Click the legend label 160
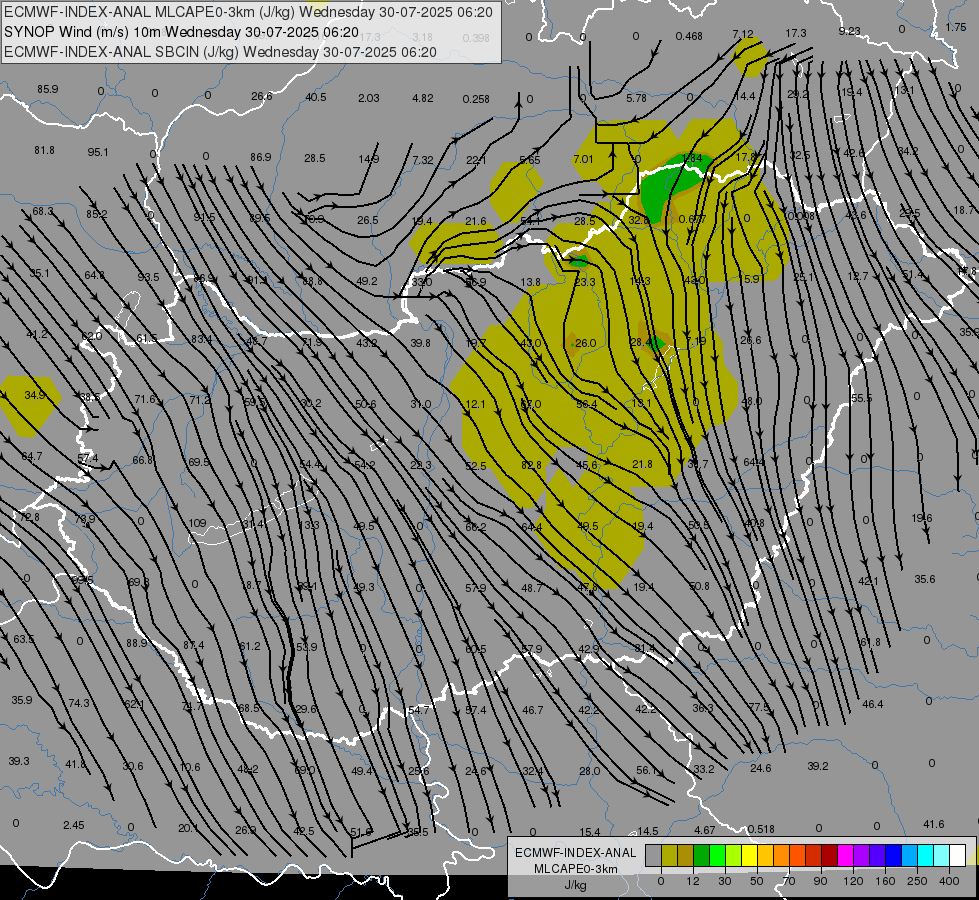 point(885,881)
